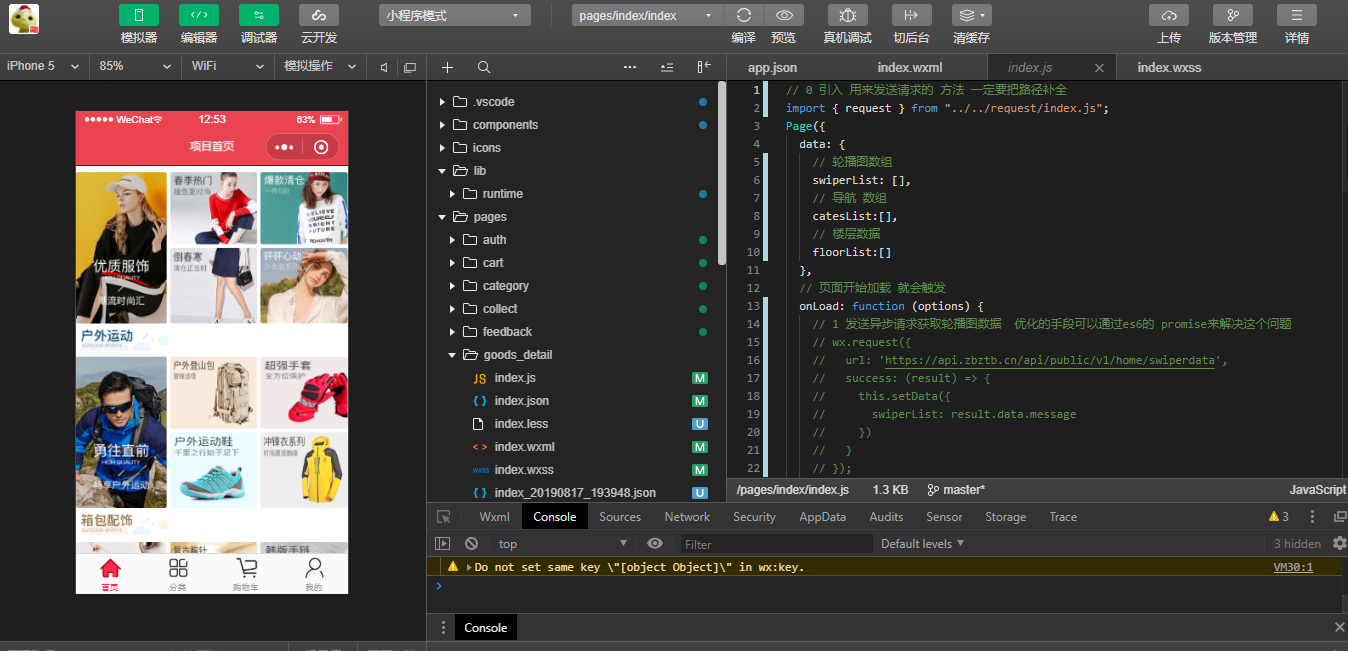Toggle the Debugger (调试器) panel icon
The height and width of the screenshot is (651, 1348).
coord(259,15)
